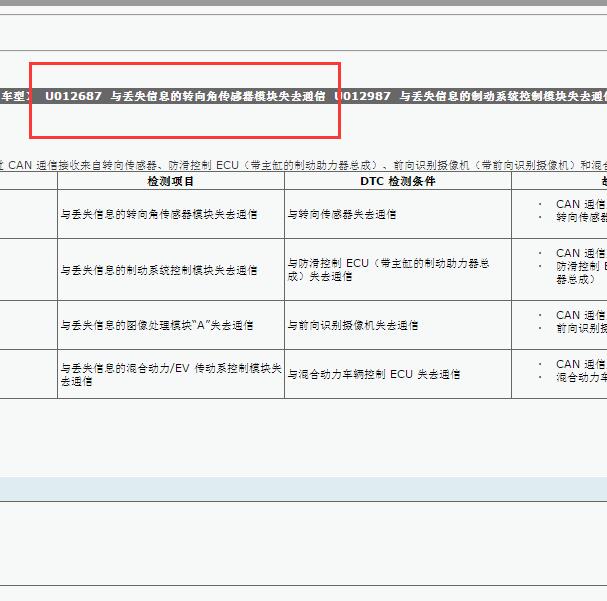Click cell 与丢失信息的图像处理模块"A"失去通信
Screen dimensions: 607x601
[x=171, y=325]
